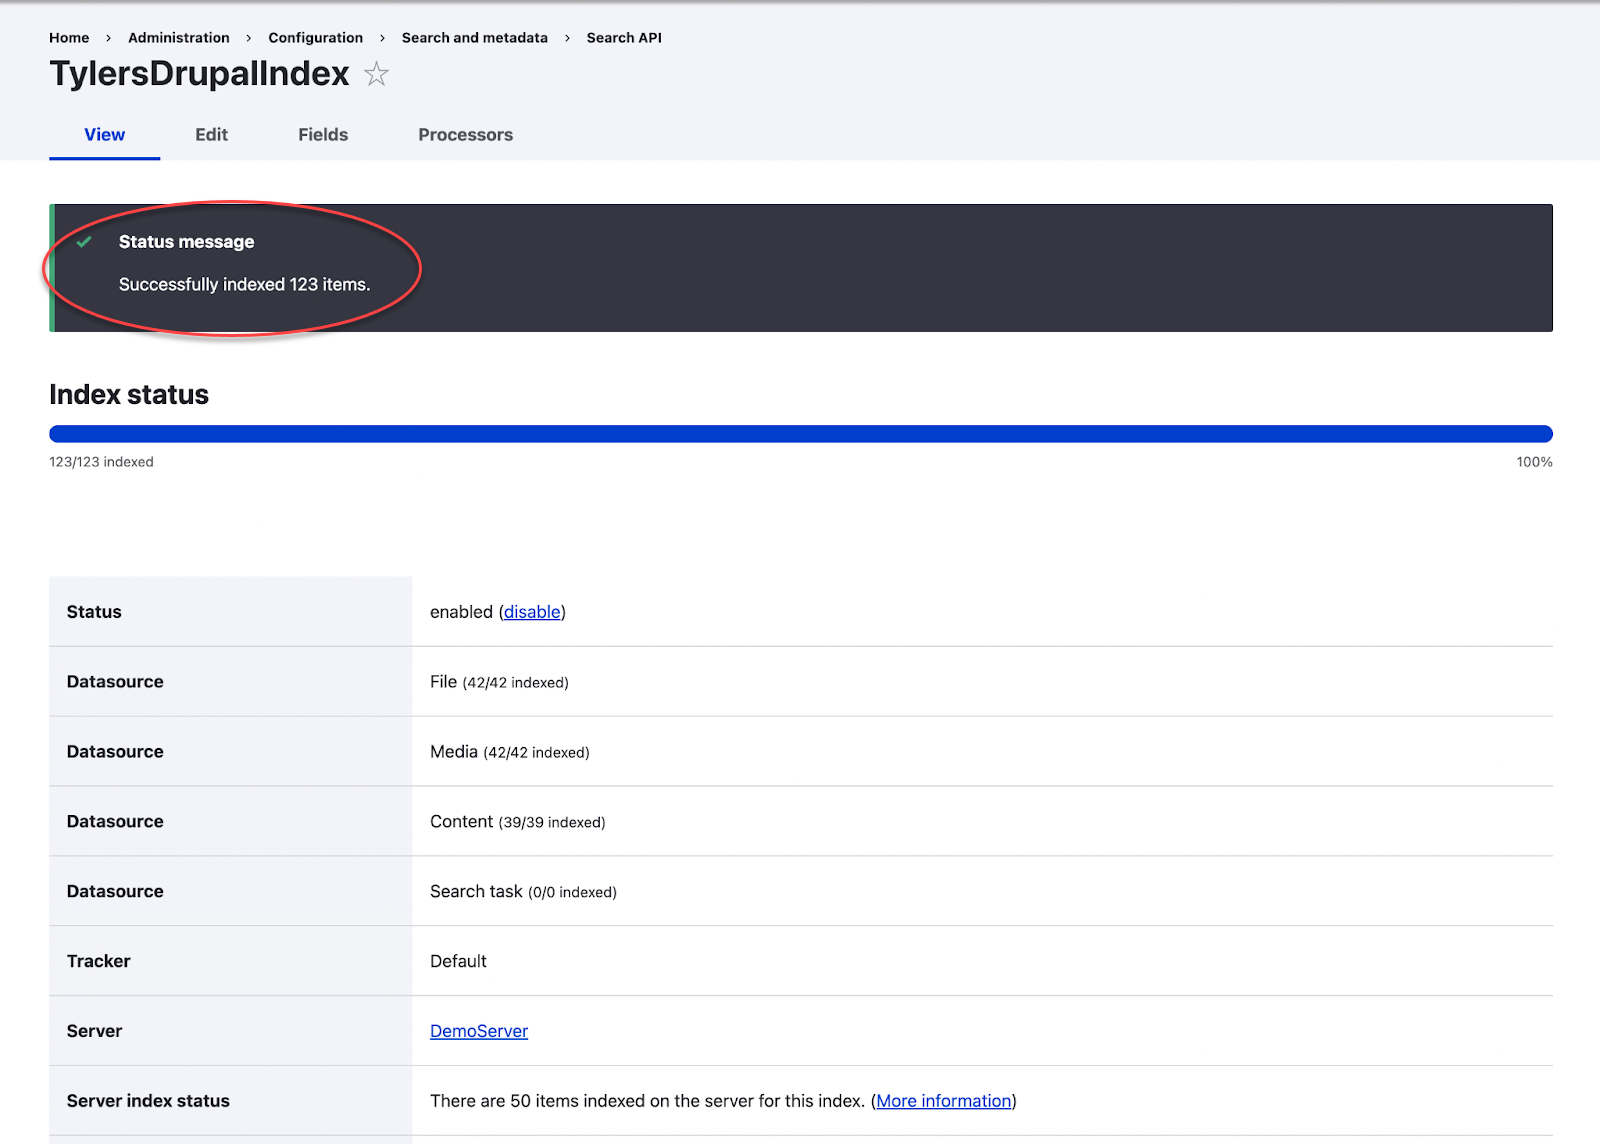
Task: Select the View tab
Action: click(104, 134)
